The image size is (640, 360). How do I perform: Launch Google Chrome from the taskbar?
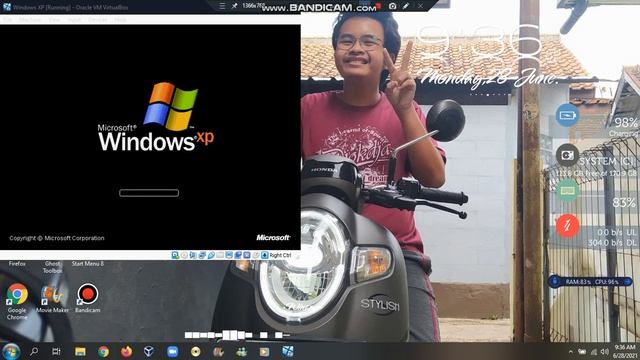click(x=103, y=351)
